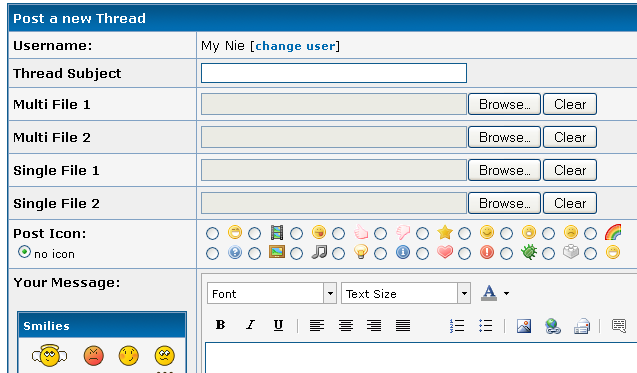637x373 pixels.
Task: Click the framed picture post icon
Action: [277, 252]
